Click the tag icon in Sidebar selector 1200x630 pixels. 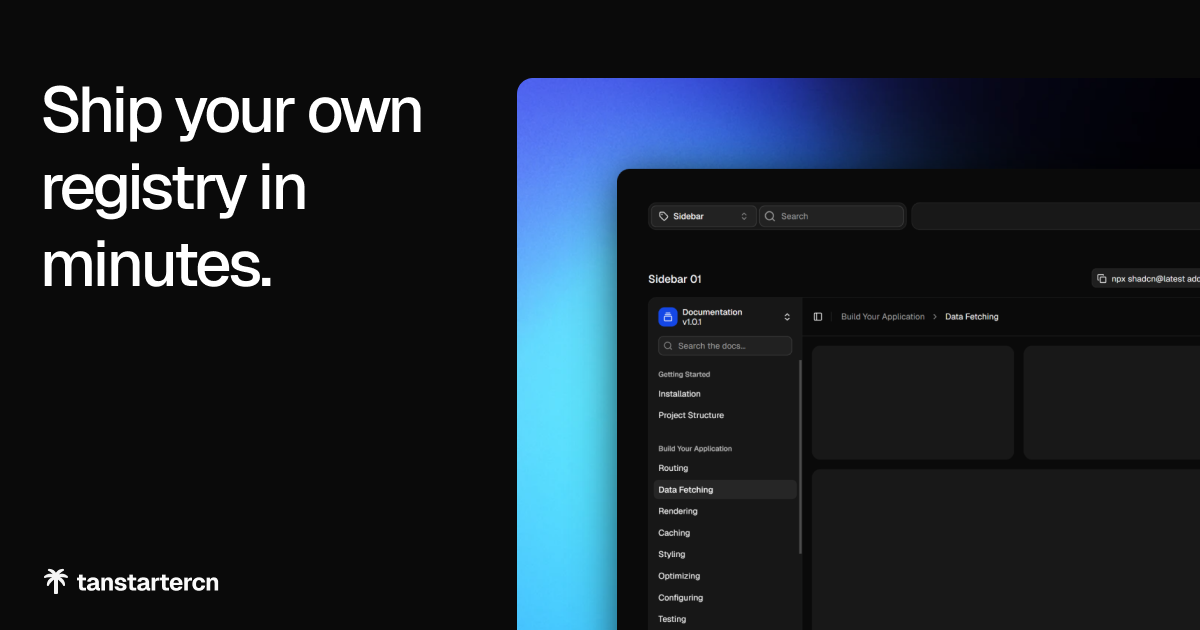click(664, 216)
